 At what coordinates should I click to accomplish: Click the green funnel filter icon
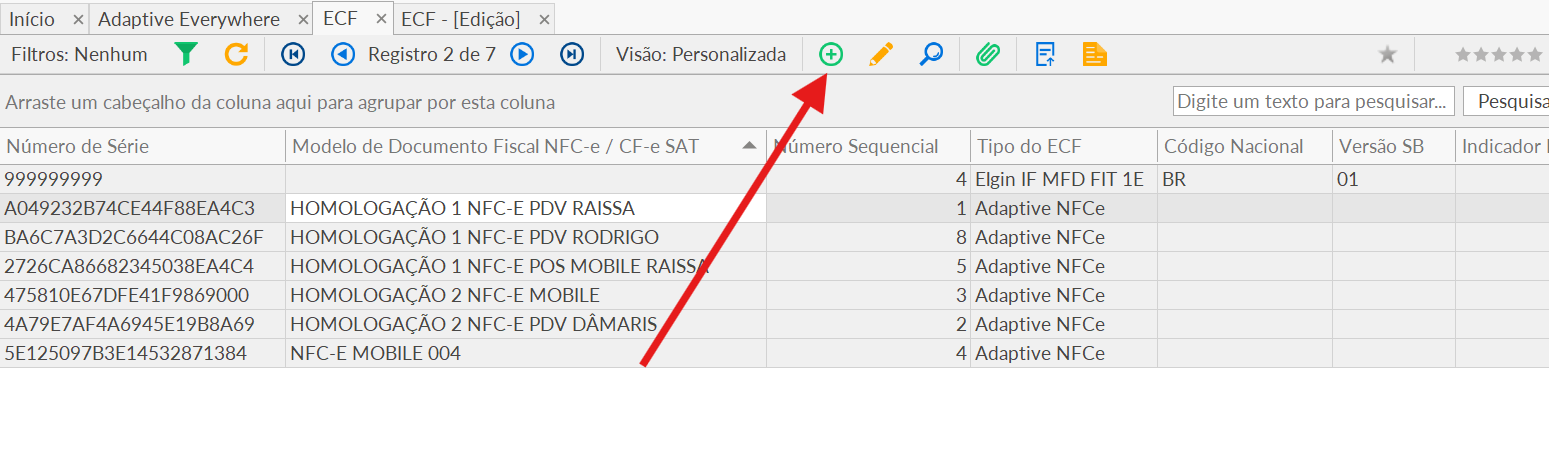tap(185, 54)
